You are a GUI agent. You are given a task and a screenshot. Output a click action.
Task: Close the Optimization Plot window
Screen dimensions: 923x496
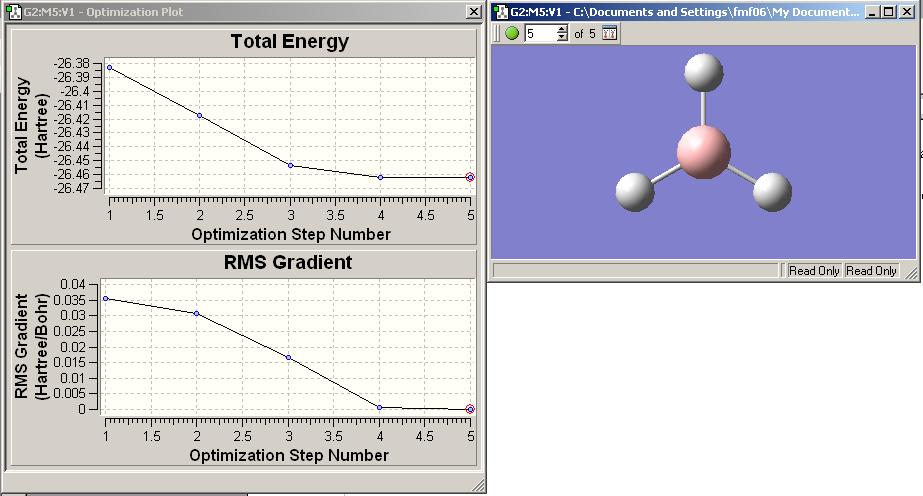pyautogui.click(x=473, y=12)
